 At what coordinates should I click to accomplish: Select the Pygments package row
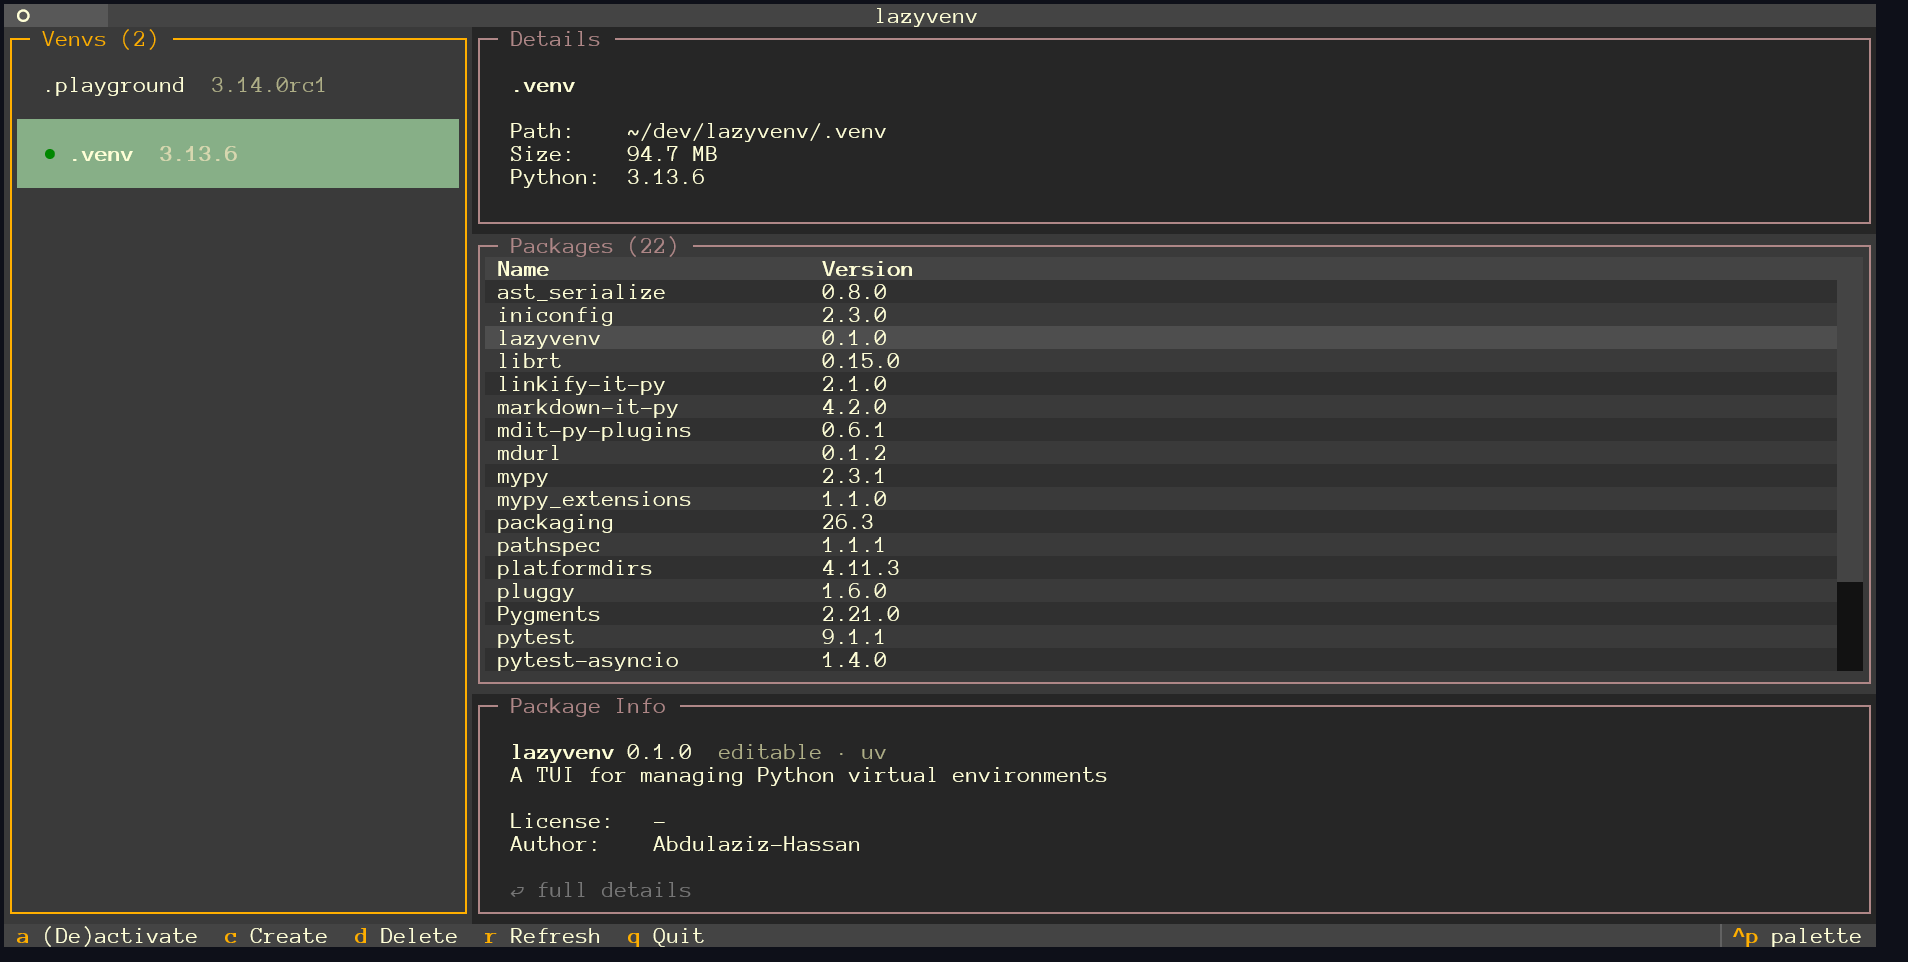1161,614
